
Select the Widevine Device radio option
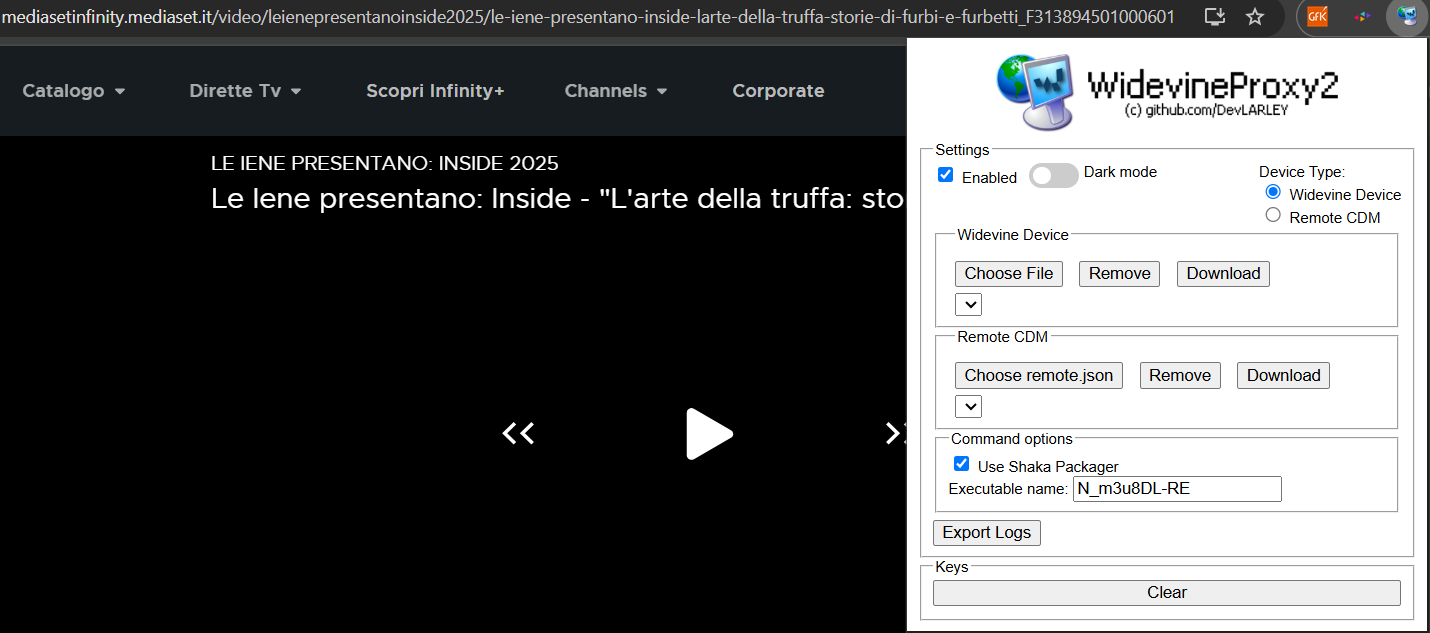[1273, 192]
